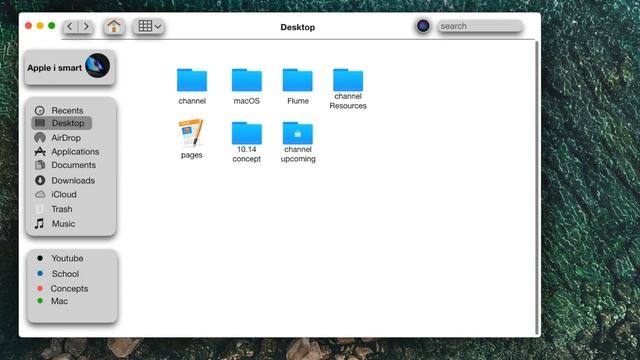
Task: Open the Apple i smart profile card
Action: [x=69, y=68]
